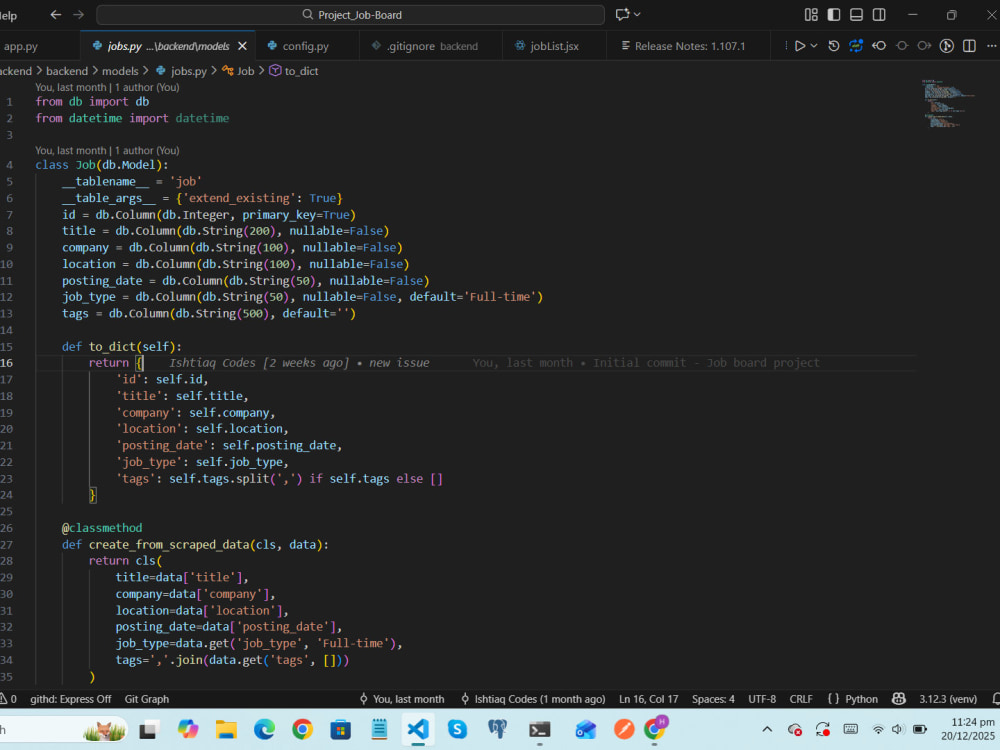Click the 'Initial commit - Job board project' annotation
Viewport: 1000px width, 750px height.
pos(706,363)
